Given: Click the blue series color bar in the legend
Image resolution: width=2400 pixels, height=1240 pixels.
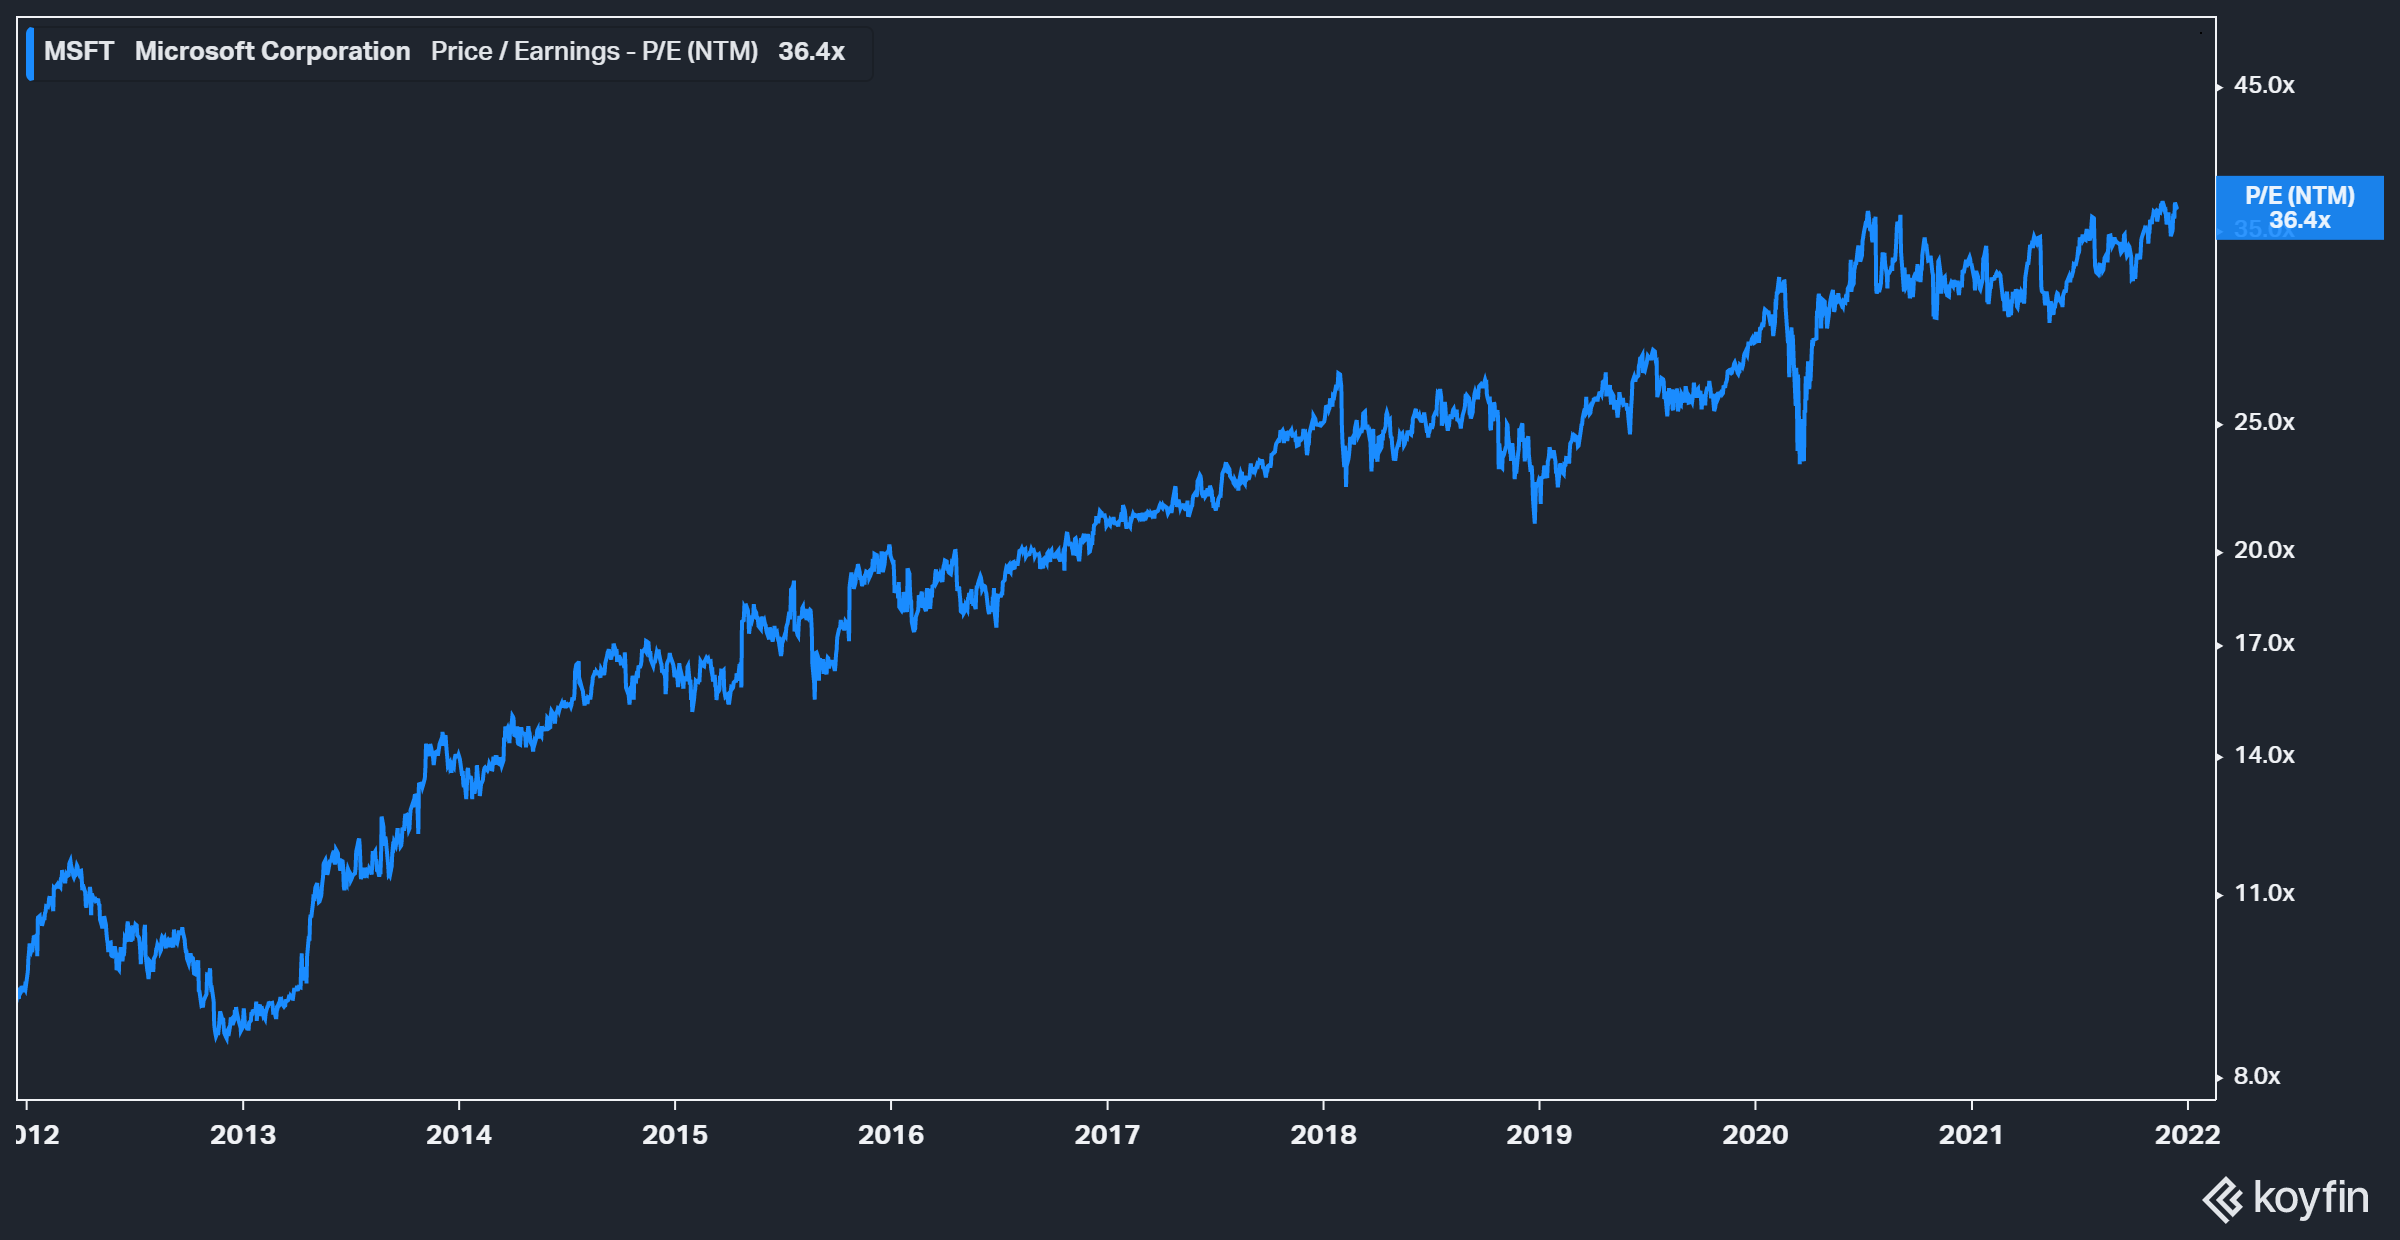Looking at the screenshot, I should [x=30, y=54].
